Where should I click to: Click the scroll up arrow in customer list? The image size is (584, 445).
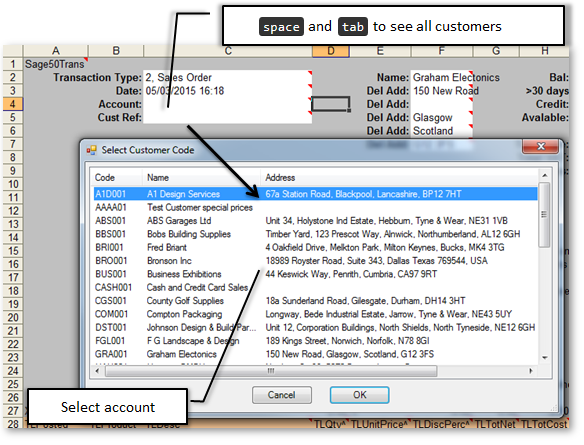click(x=544, y=175)
